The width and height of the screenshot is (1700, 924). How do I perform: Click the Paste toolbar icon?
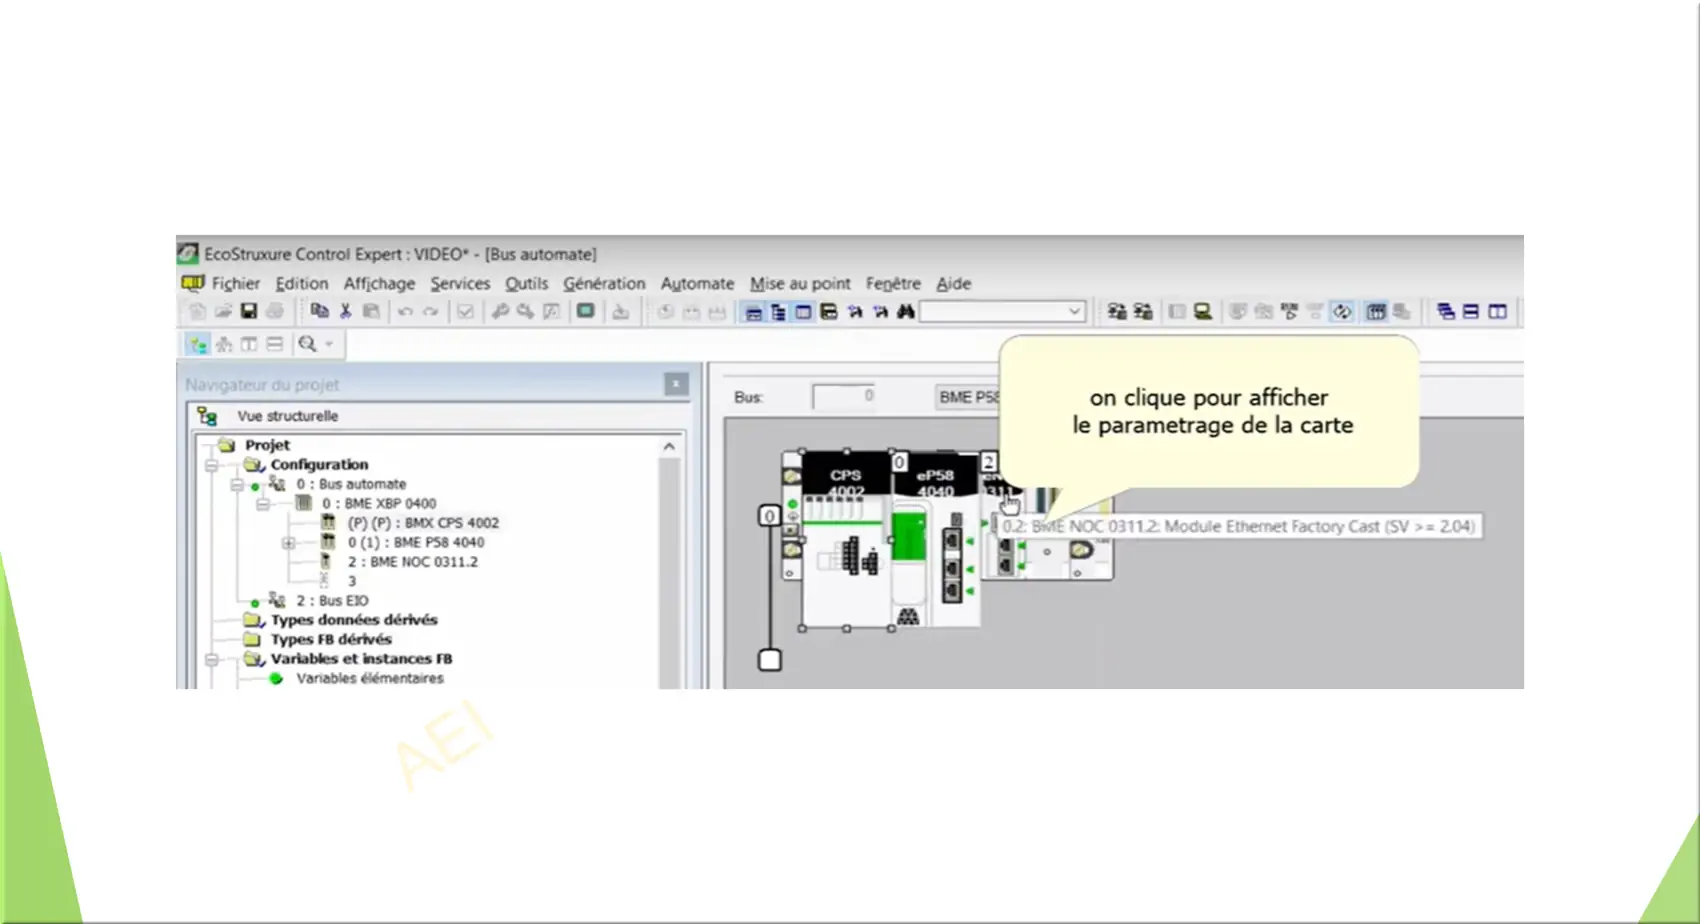point(371,312)
